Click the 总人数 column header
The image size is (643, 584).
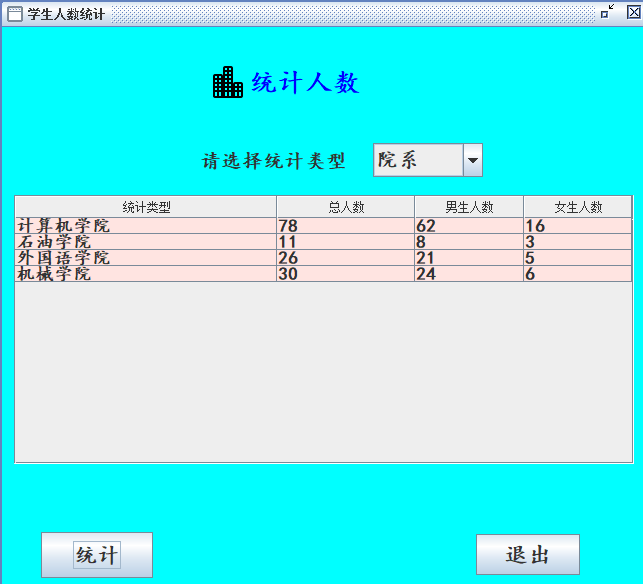[346, 207]
